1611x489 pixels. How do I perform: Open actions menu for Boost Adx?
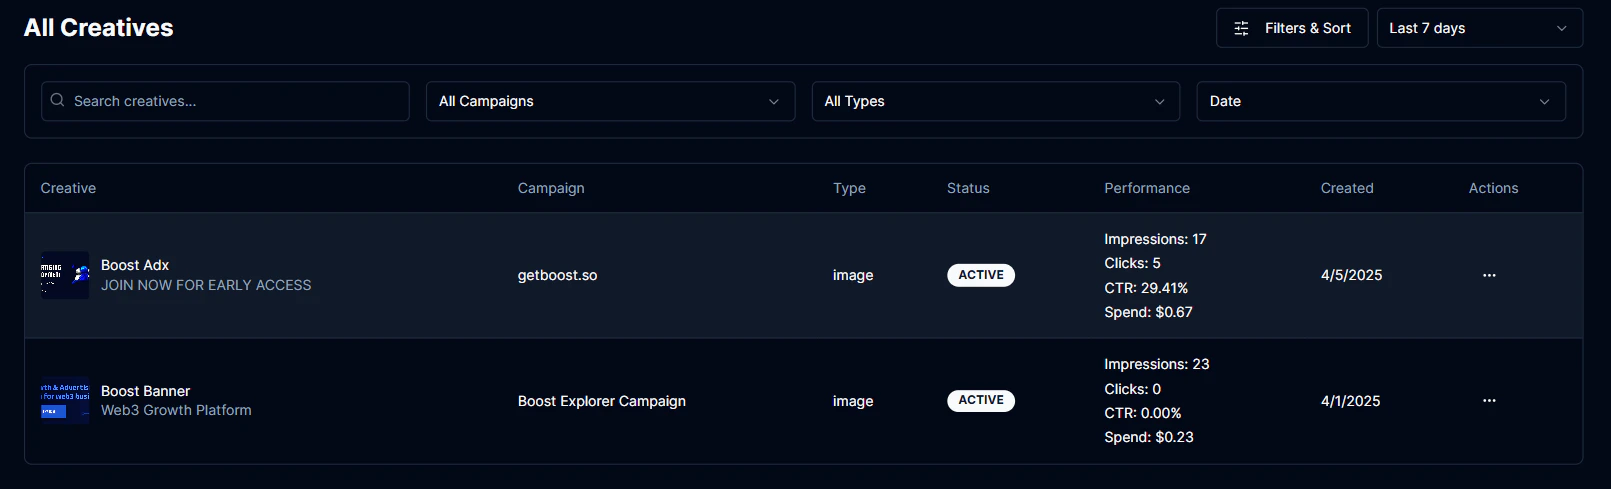(1489, 275)
